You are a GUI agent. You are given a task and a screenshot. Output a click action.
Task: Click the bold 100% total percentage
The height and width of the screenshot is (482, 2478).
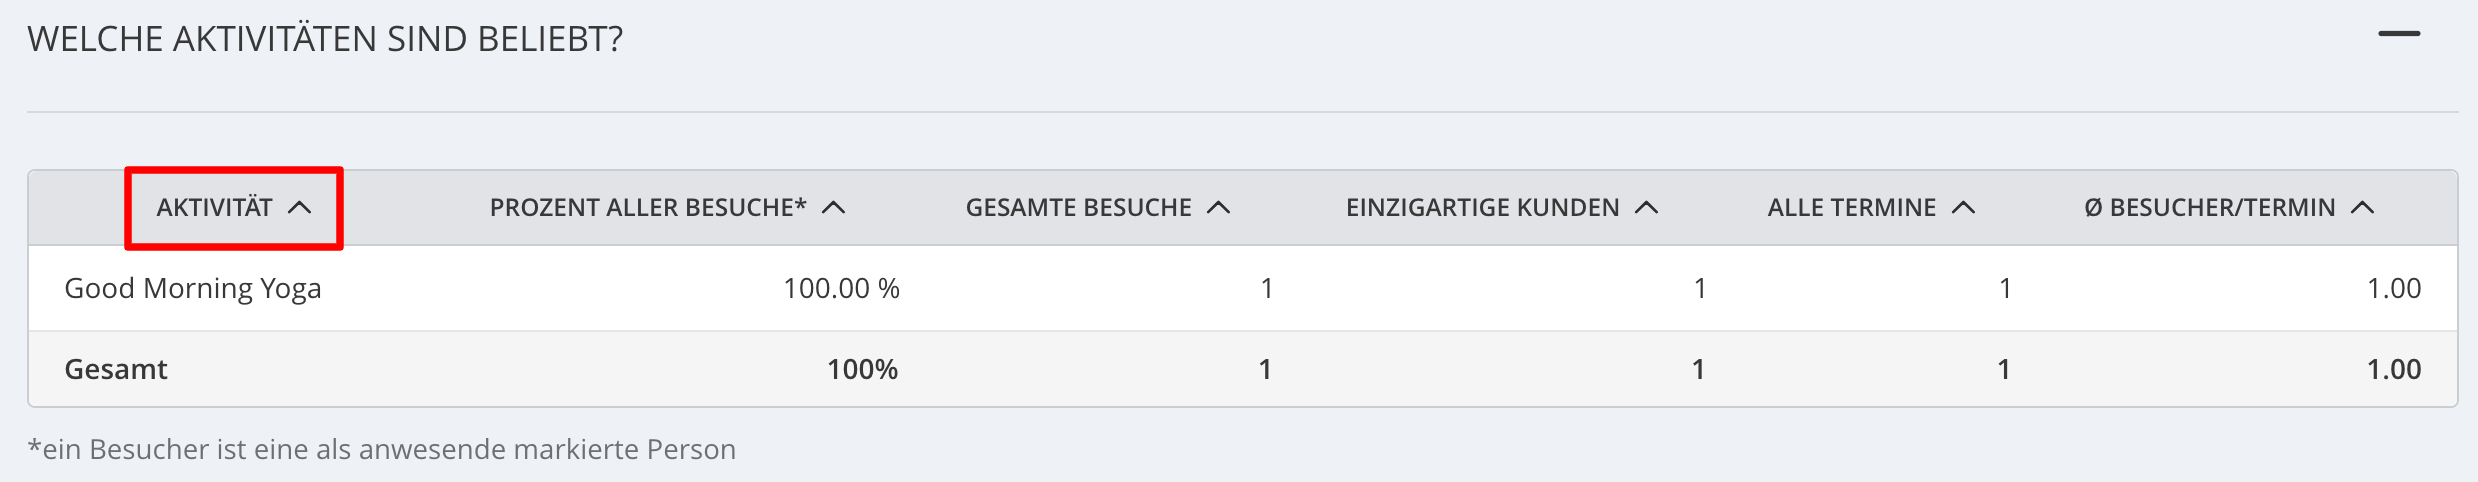[862, 369]
